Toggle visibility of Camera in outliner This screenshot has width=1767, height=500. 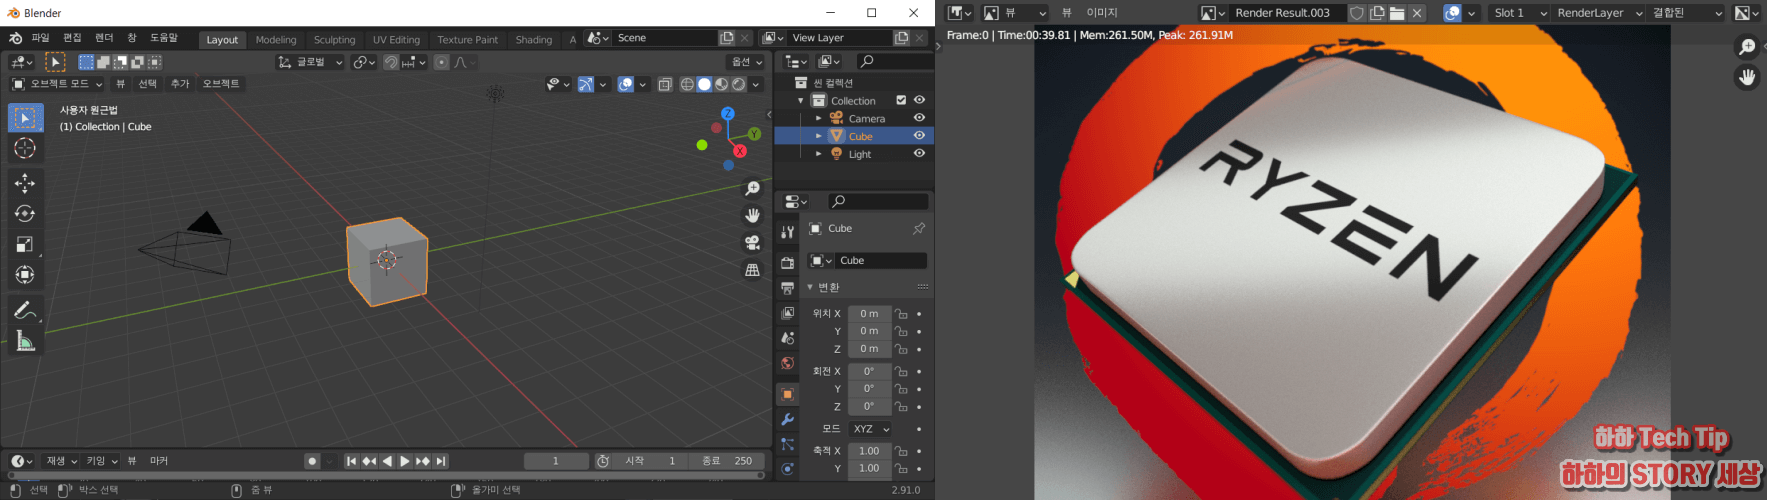tap(919, 118)
